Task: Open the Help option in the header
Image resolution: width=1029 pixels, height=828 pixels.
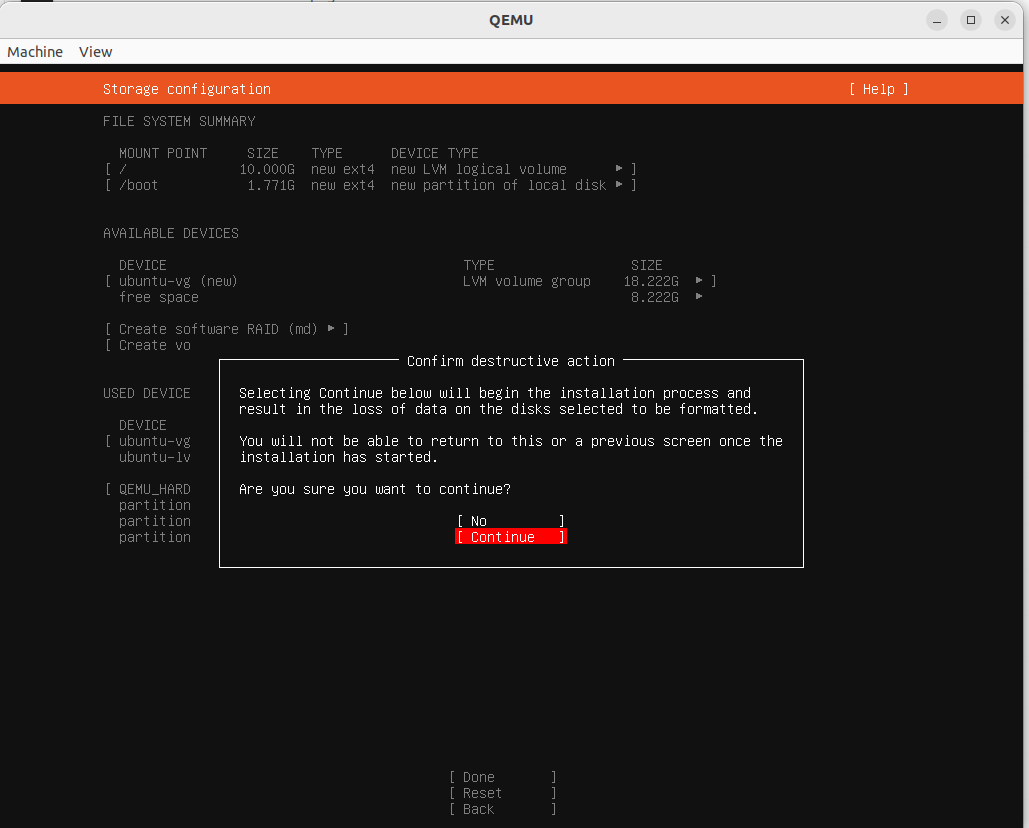Action: (x=878, y=89)
